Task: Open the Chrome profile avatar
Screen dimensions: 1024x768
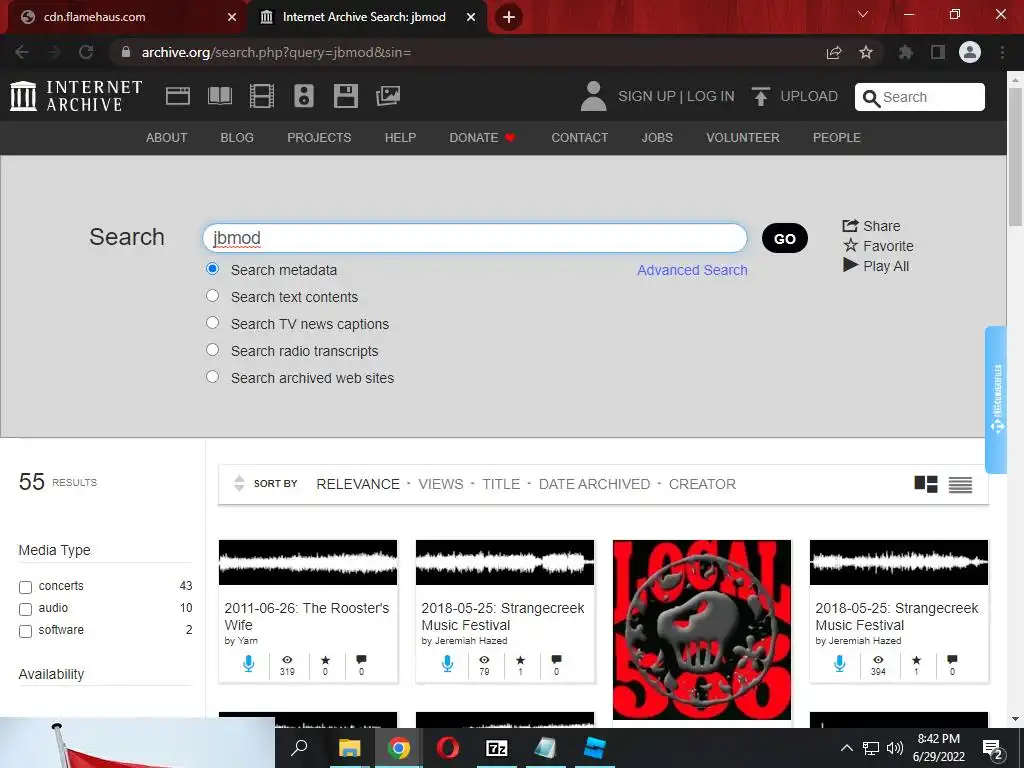Action: 970,52
